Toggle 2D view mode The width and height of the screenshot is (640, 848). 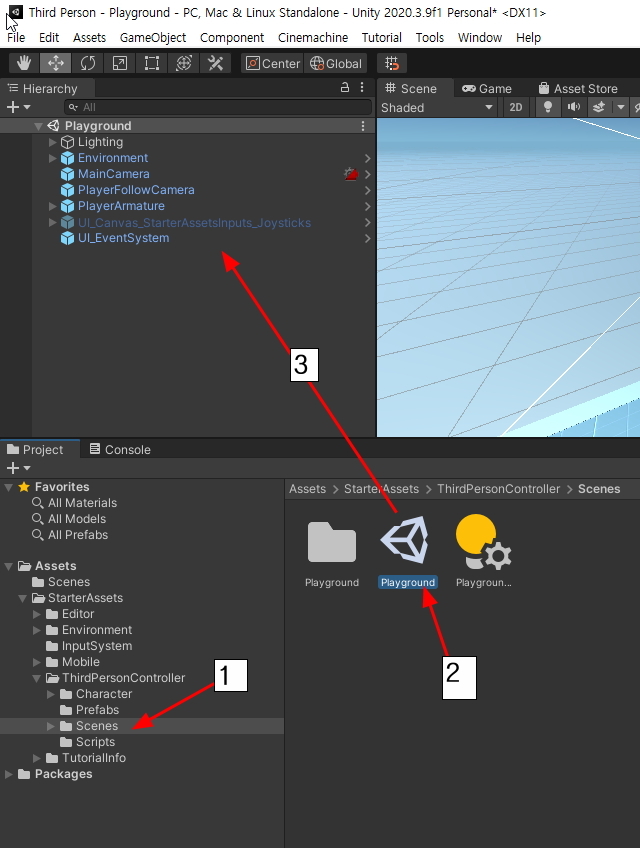(516, 107)
